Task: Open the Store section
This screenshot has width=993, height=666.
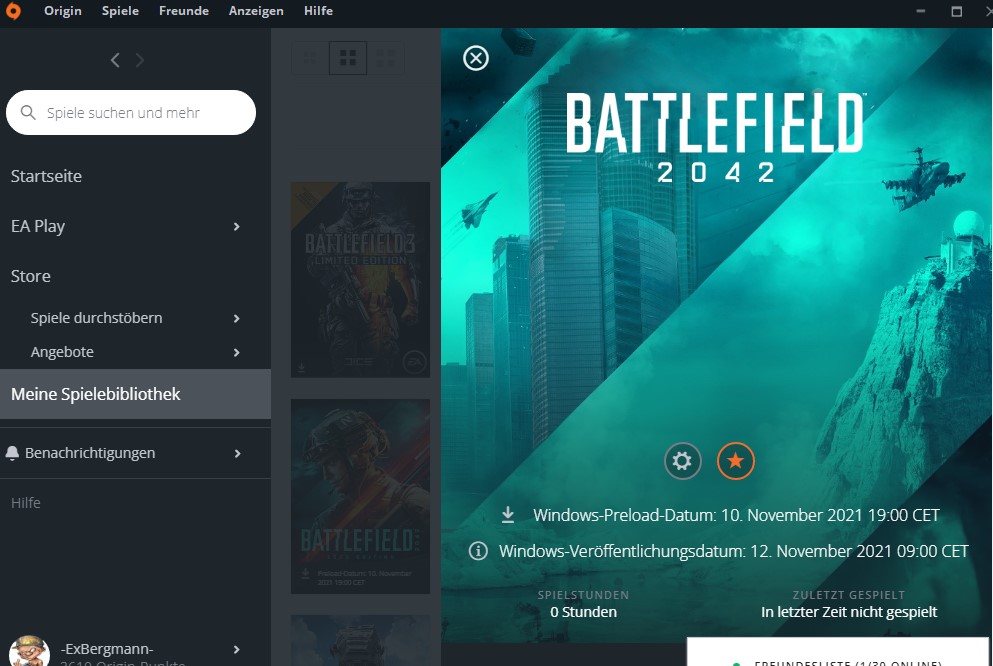Action: pos(30,276)
